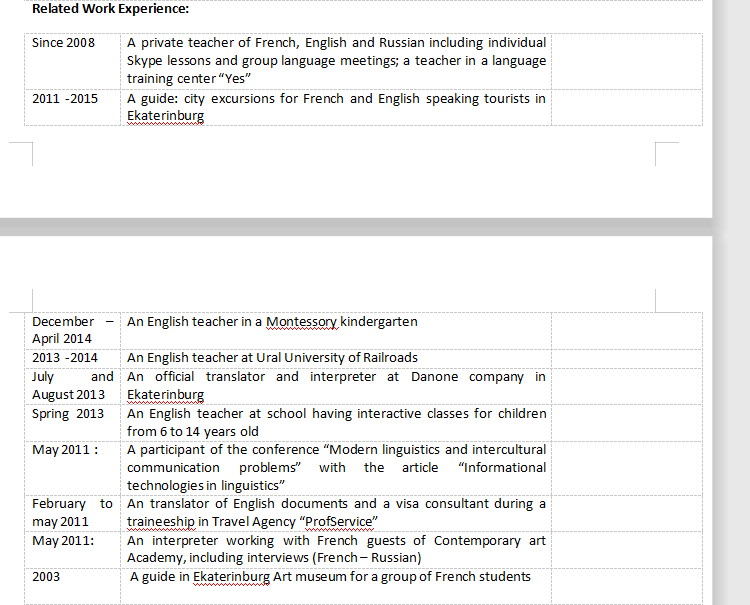Click the "Spring 2013" date cell
Screen dimensions: 750x605
point(68,414)
